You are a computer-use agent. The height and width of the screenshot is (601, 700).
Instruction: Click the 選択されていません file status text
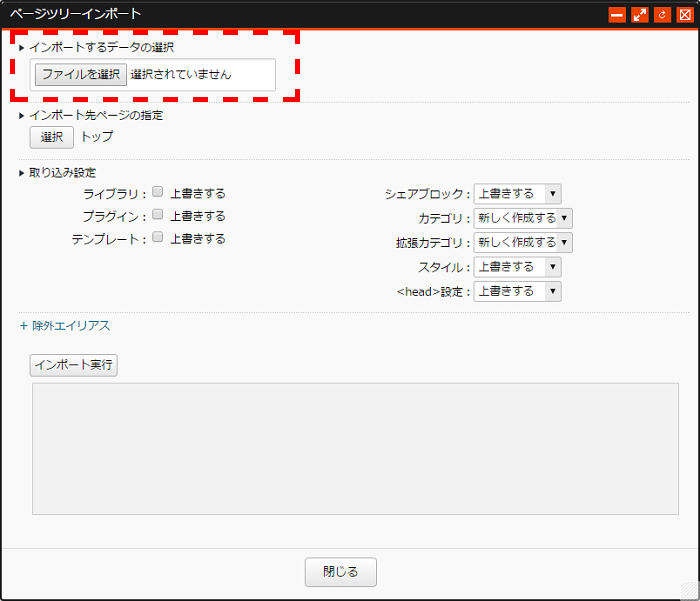pyautogui.click(x=181, y=74)
